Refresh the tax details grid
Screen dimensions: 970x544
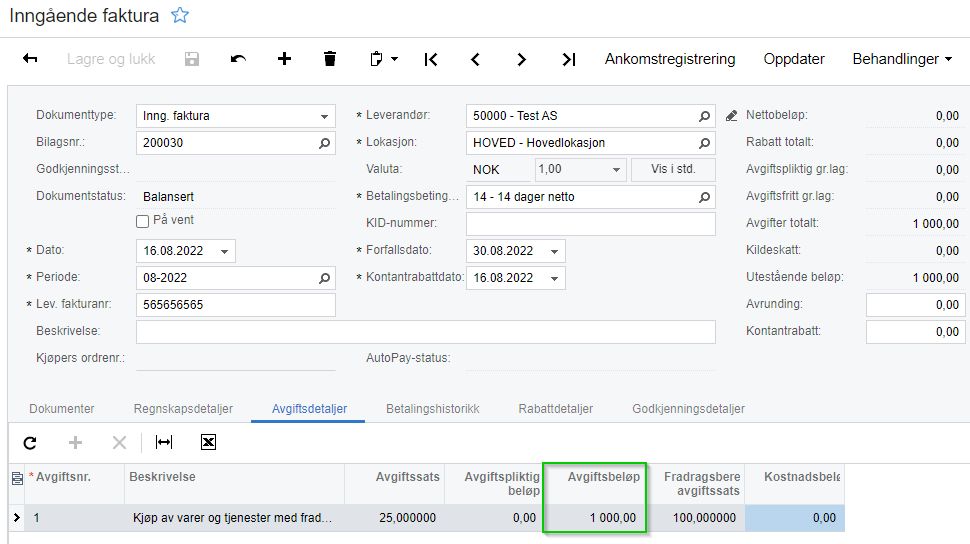pyautogui.click(x=30, y=443)
